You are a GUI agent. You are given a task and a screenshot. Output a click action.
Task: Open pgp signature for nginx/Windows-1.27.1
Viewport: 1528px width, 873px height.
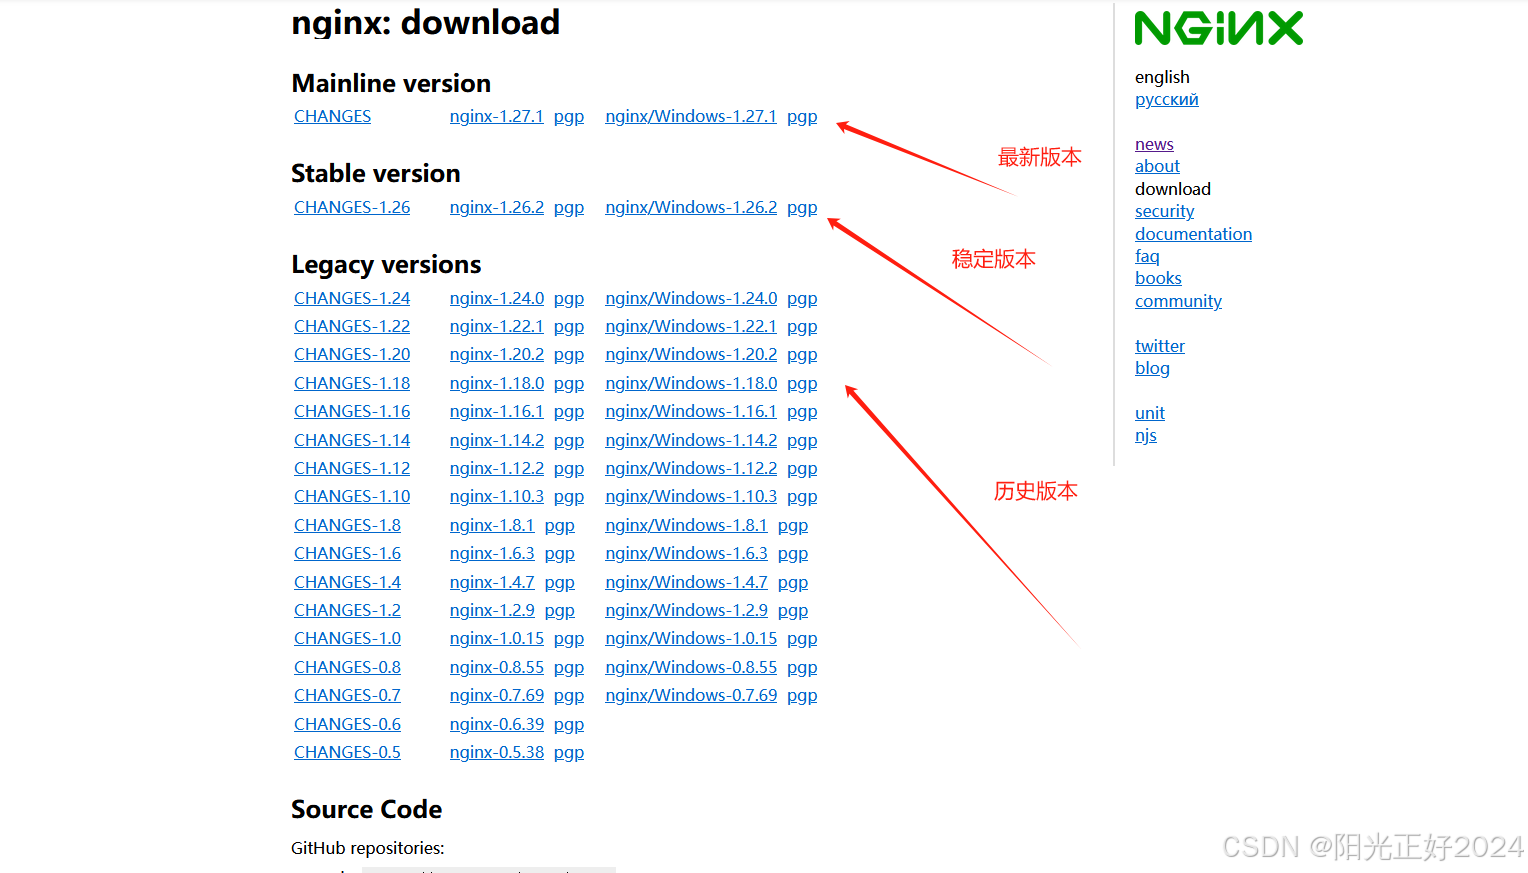802,117
